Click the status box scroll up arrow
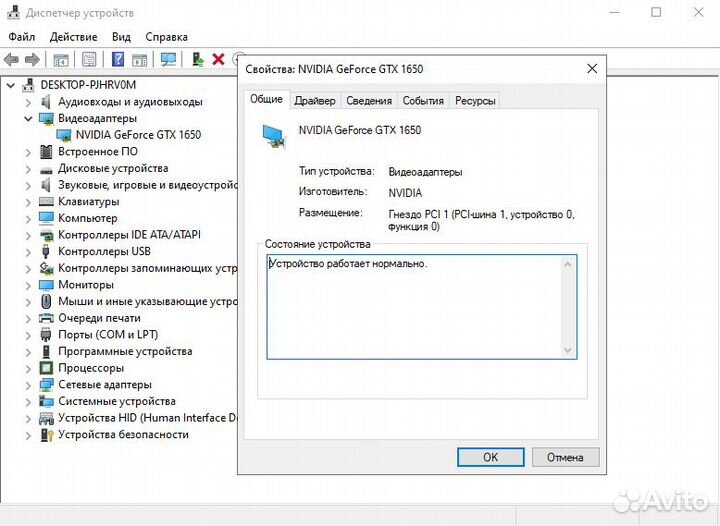 568,265
